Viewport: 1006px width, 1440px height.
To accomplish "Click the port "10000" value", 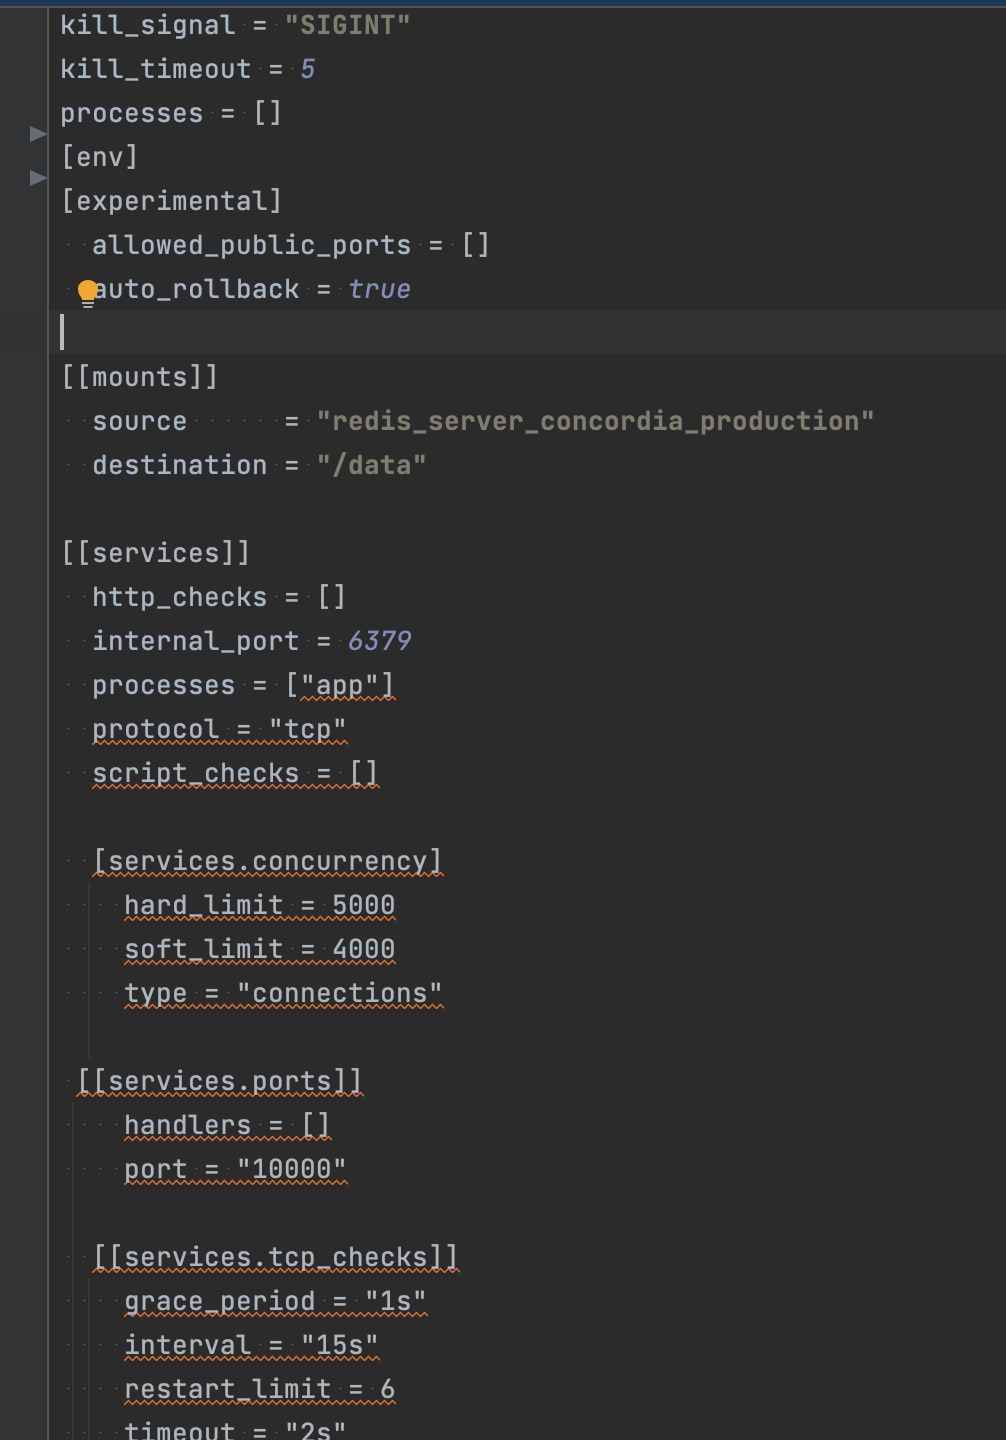I will pos(291,1169).
